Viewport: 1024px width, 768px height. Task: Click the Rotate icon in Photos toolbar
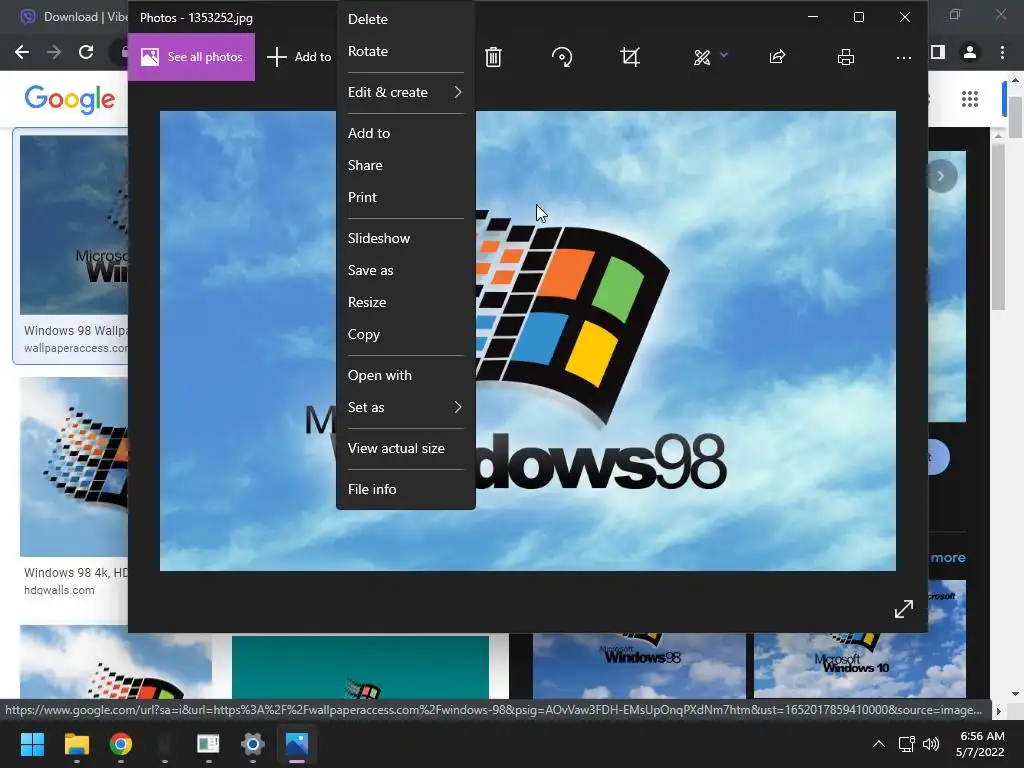click(x=562, y=57)
